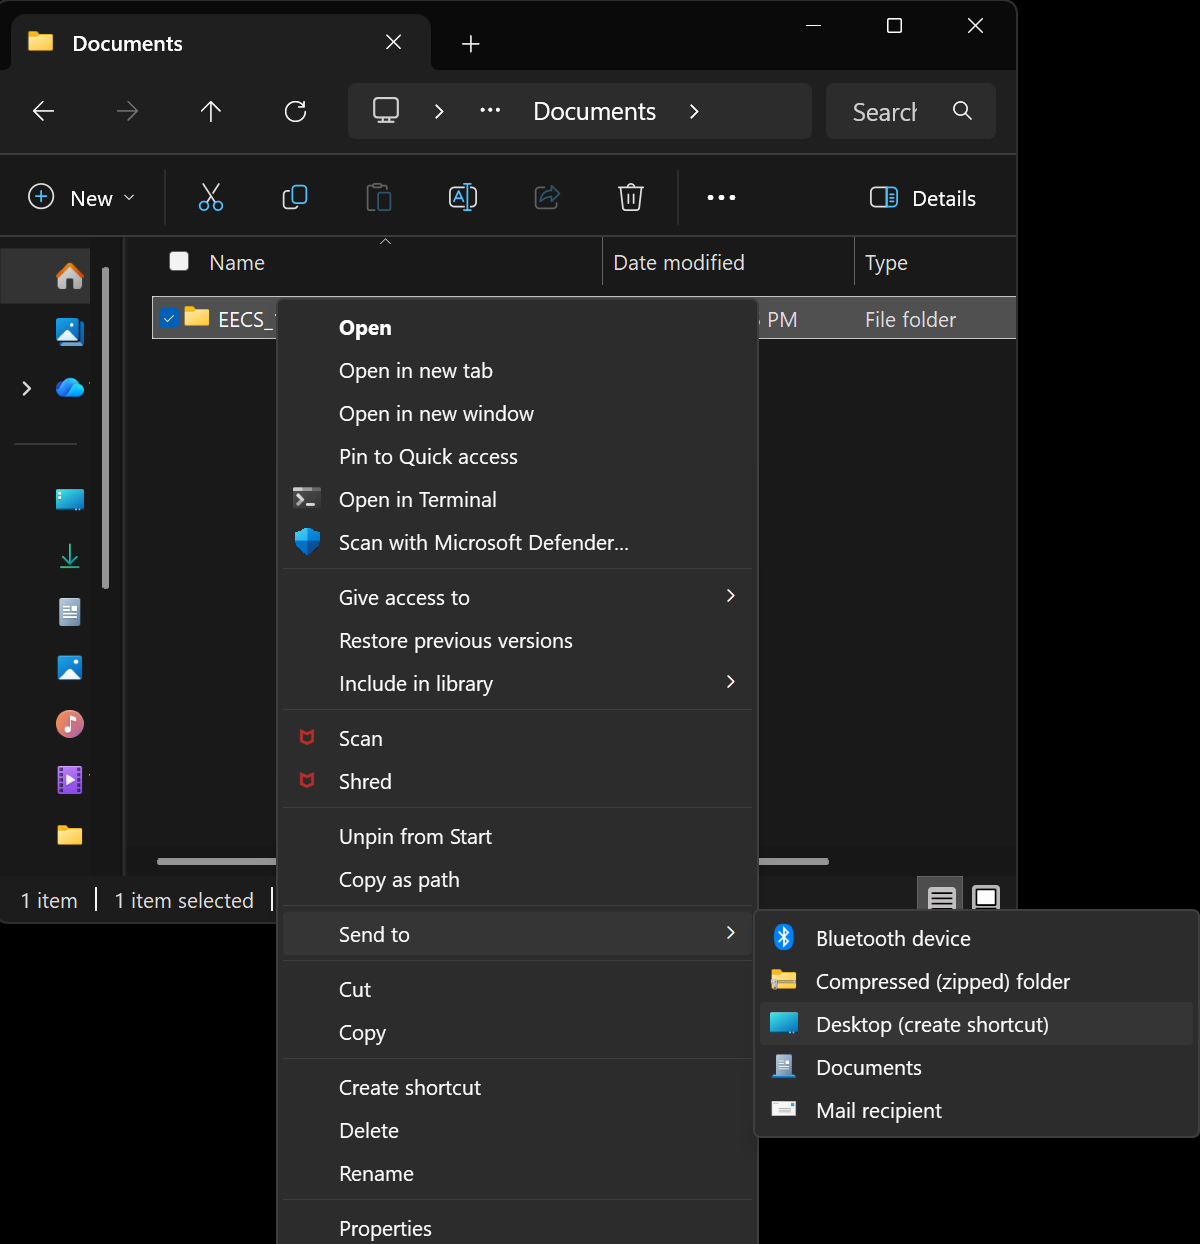Click the breadcrumb ellipsis for hidden locations
This screenshot has width=1200, height=1244.
pos(490,110)
